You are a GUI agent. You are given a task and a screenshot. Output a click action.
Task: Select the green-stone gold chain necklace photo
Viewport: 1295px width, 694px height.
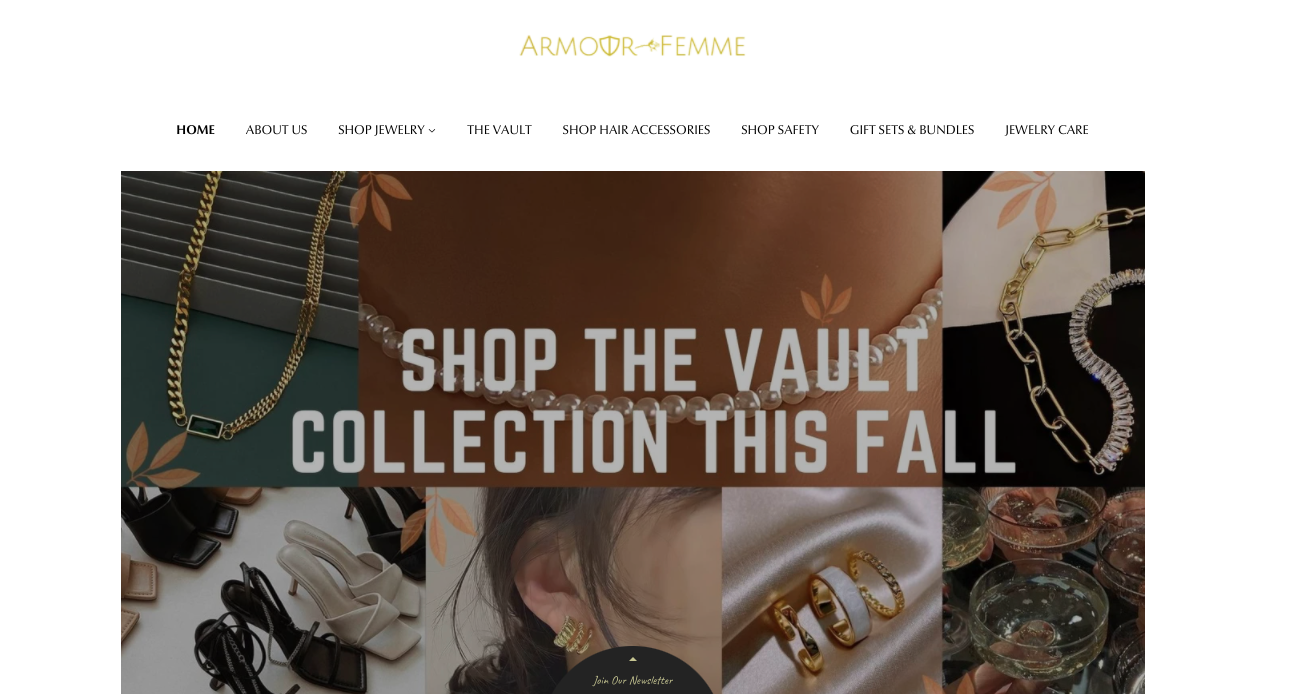(239, 329)
